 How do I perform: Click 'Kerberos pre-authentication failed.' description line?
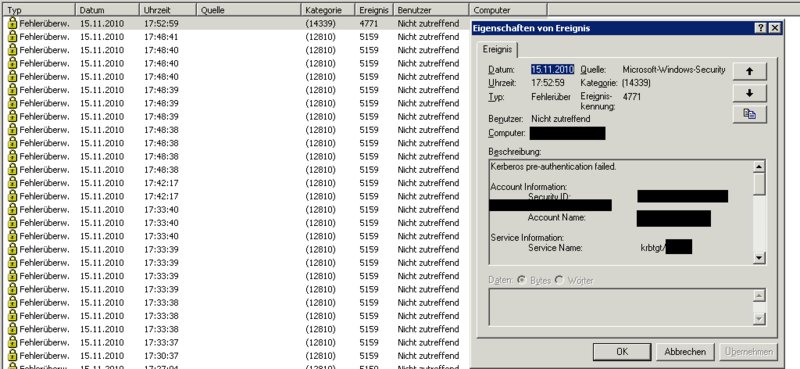pos(553,166)
